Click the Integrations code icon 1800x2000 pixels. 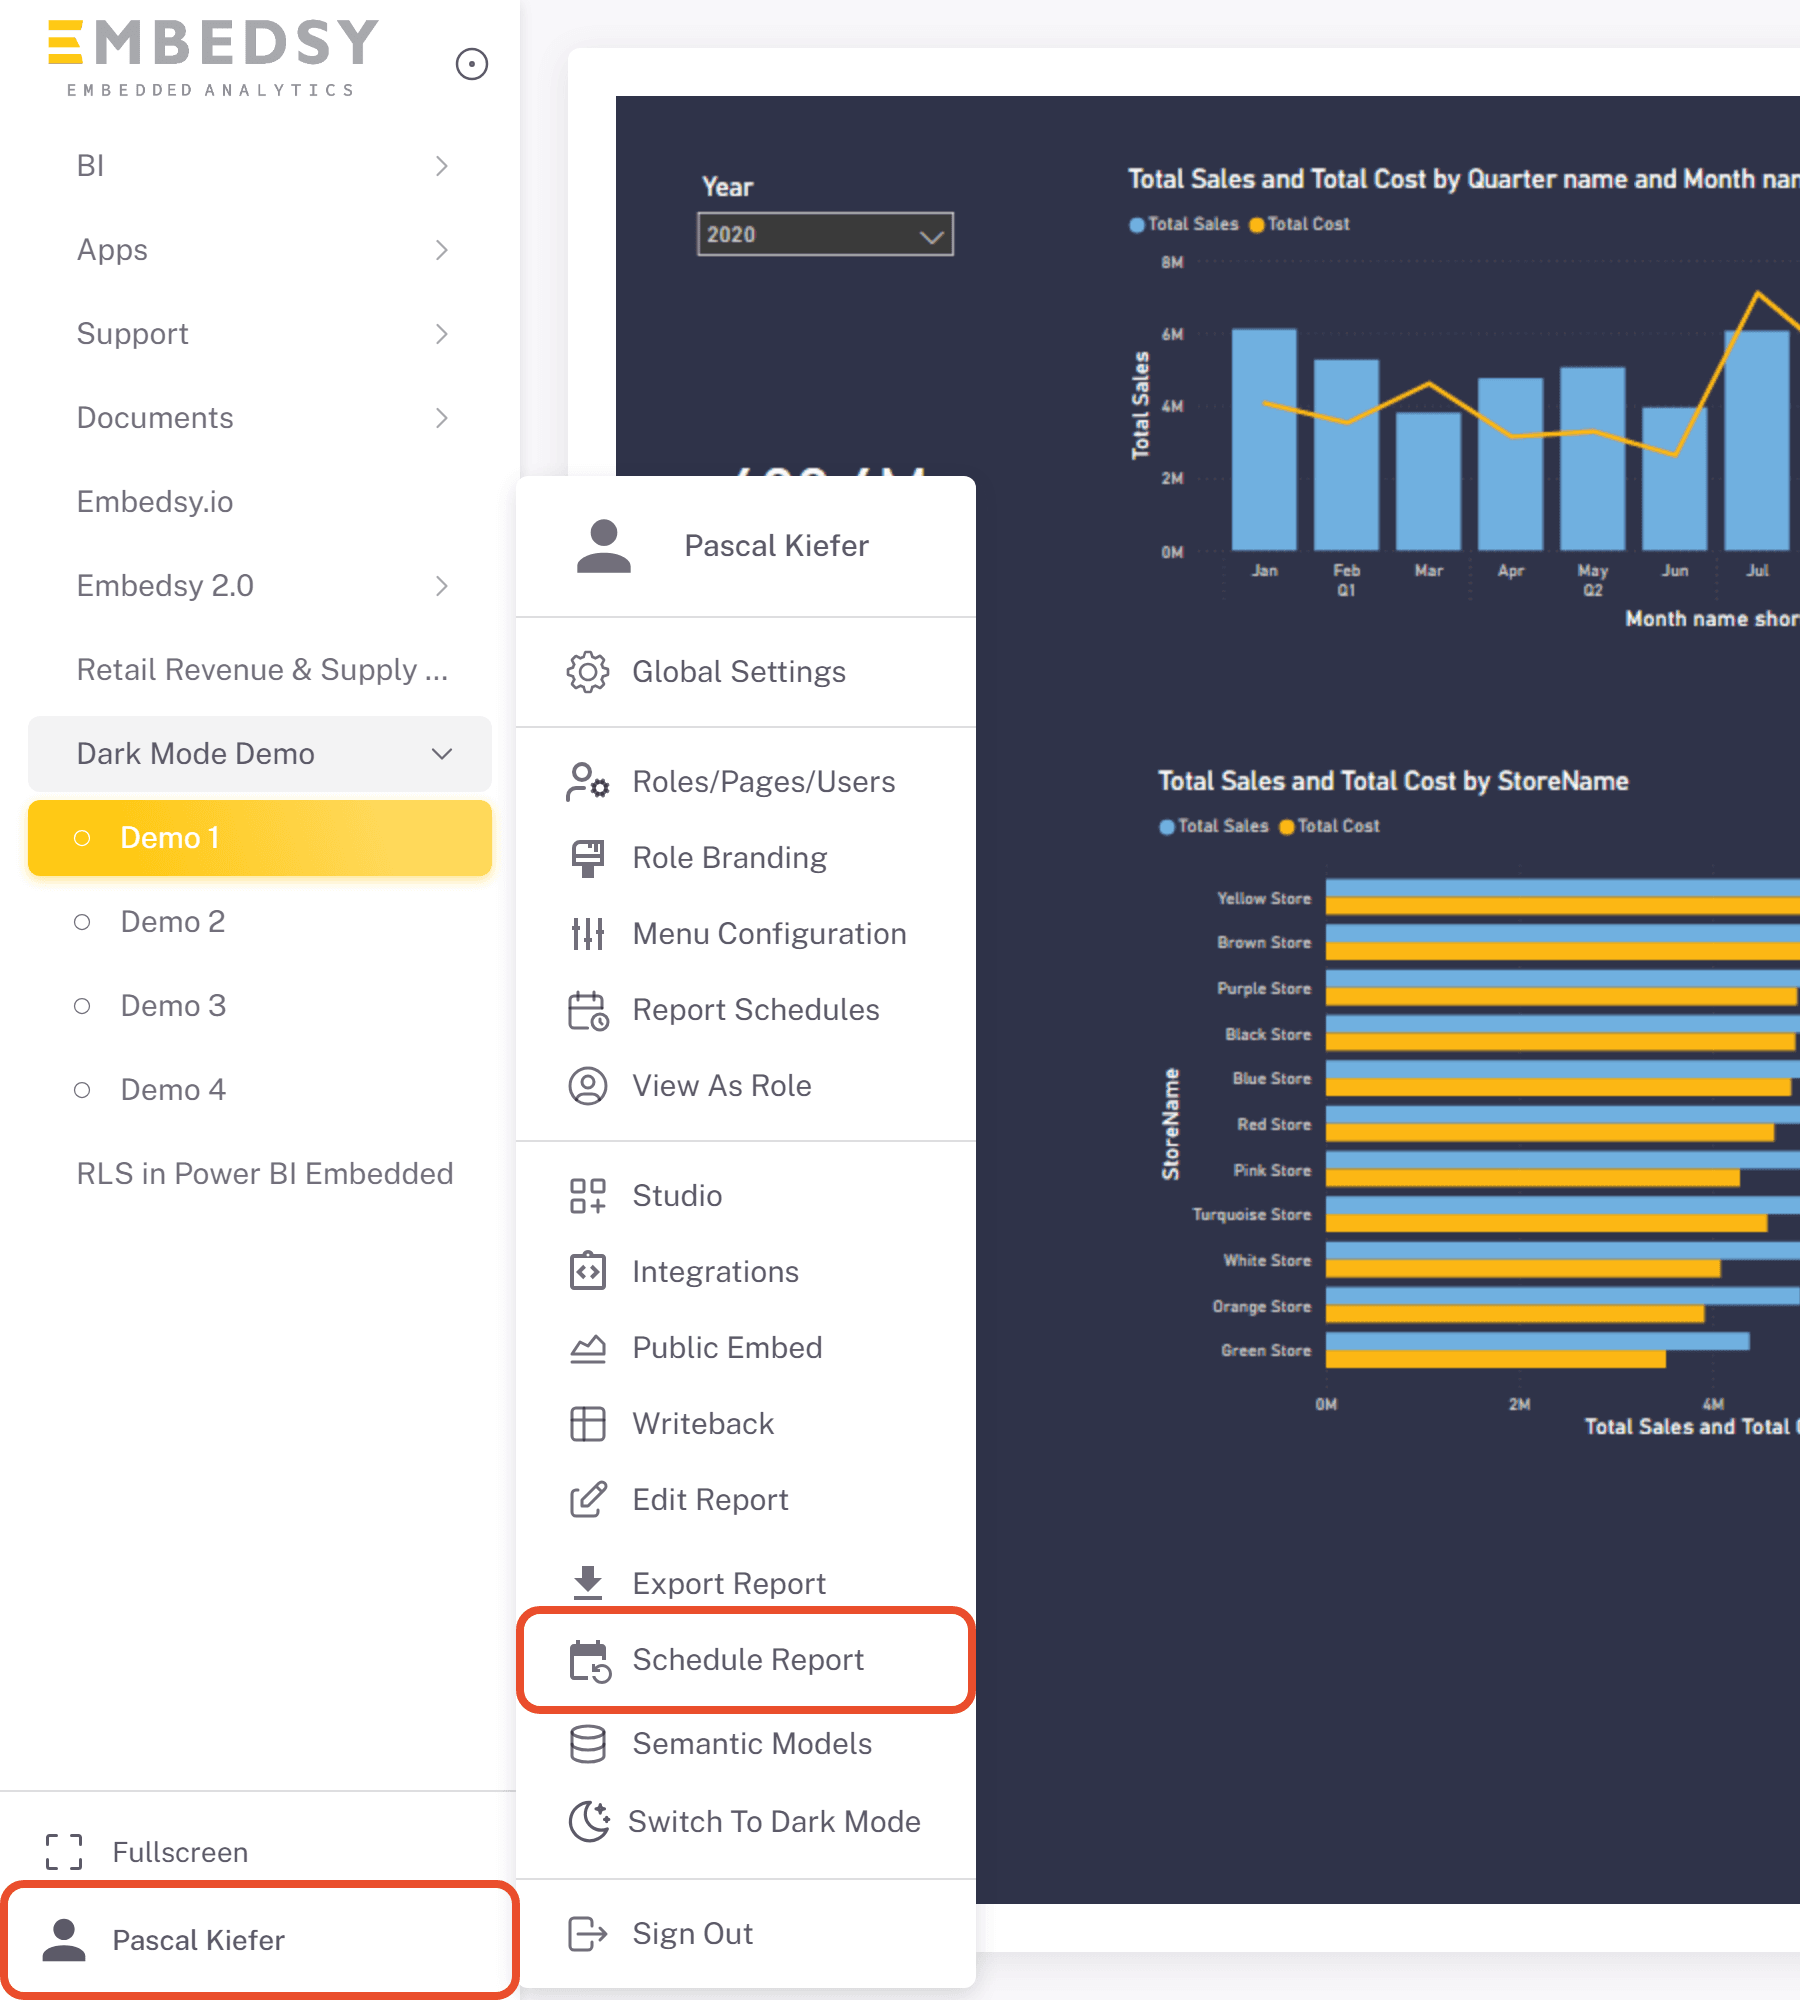[588, 1272]
